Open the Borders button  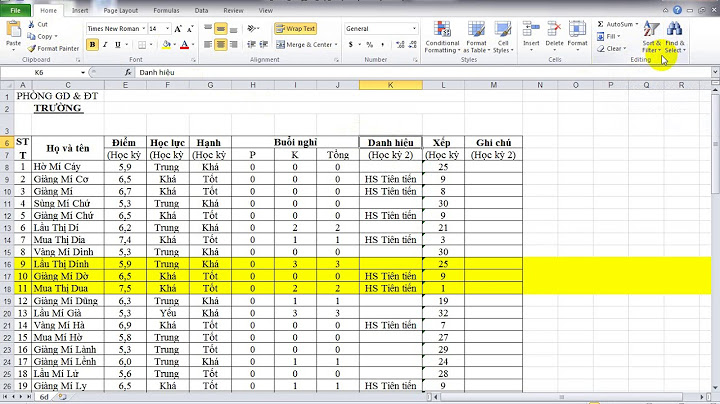[x=142, y=45]
